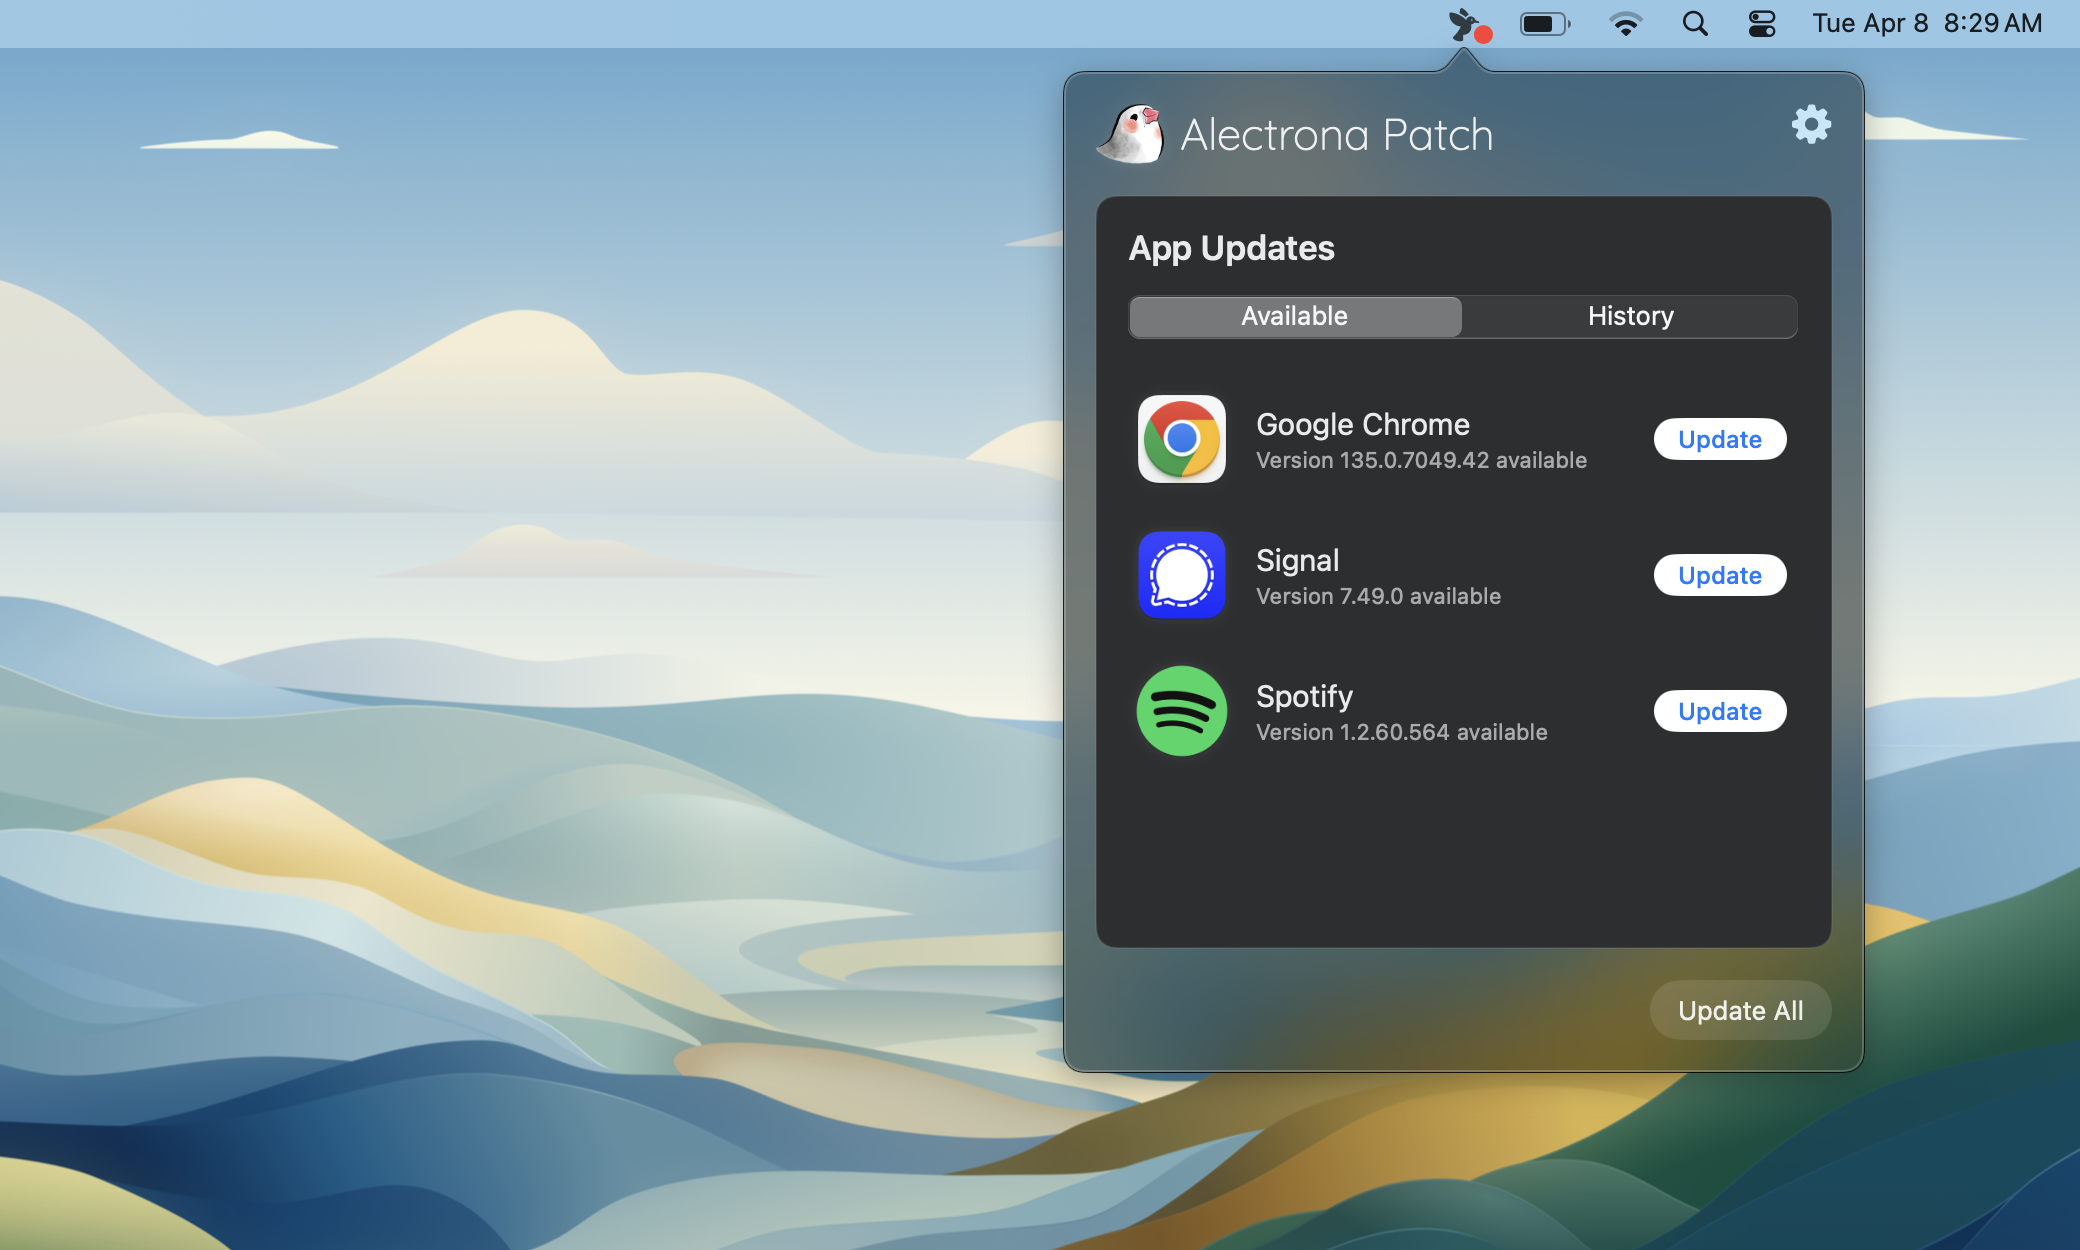Click the App Updates panel heading
Viewport: 2080px width, 1250px height.
1232,248
